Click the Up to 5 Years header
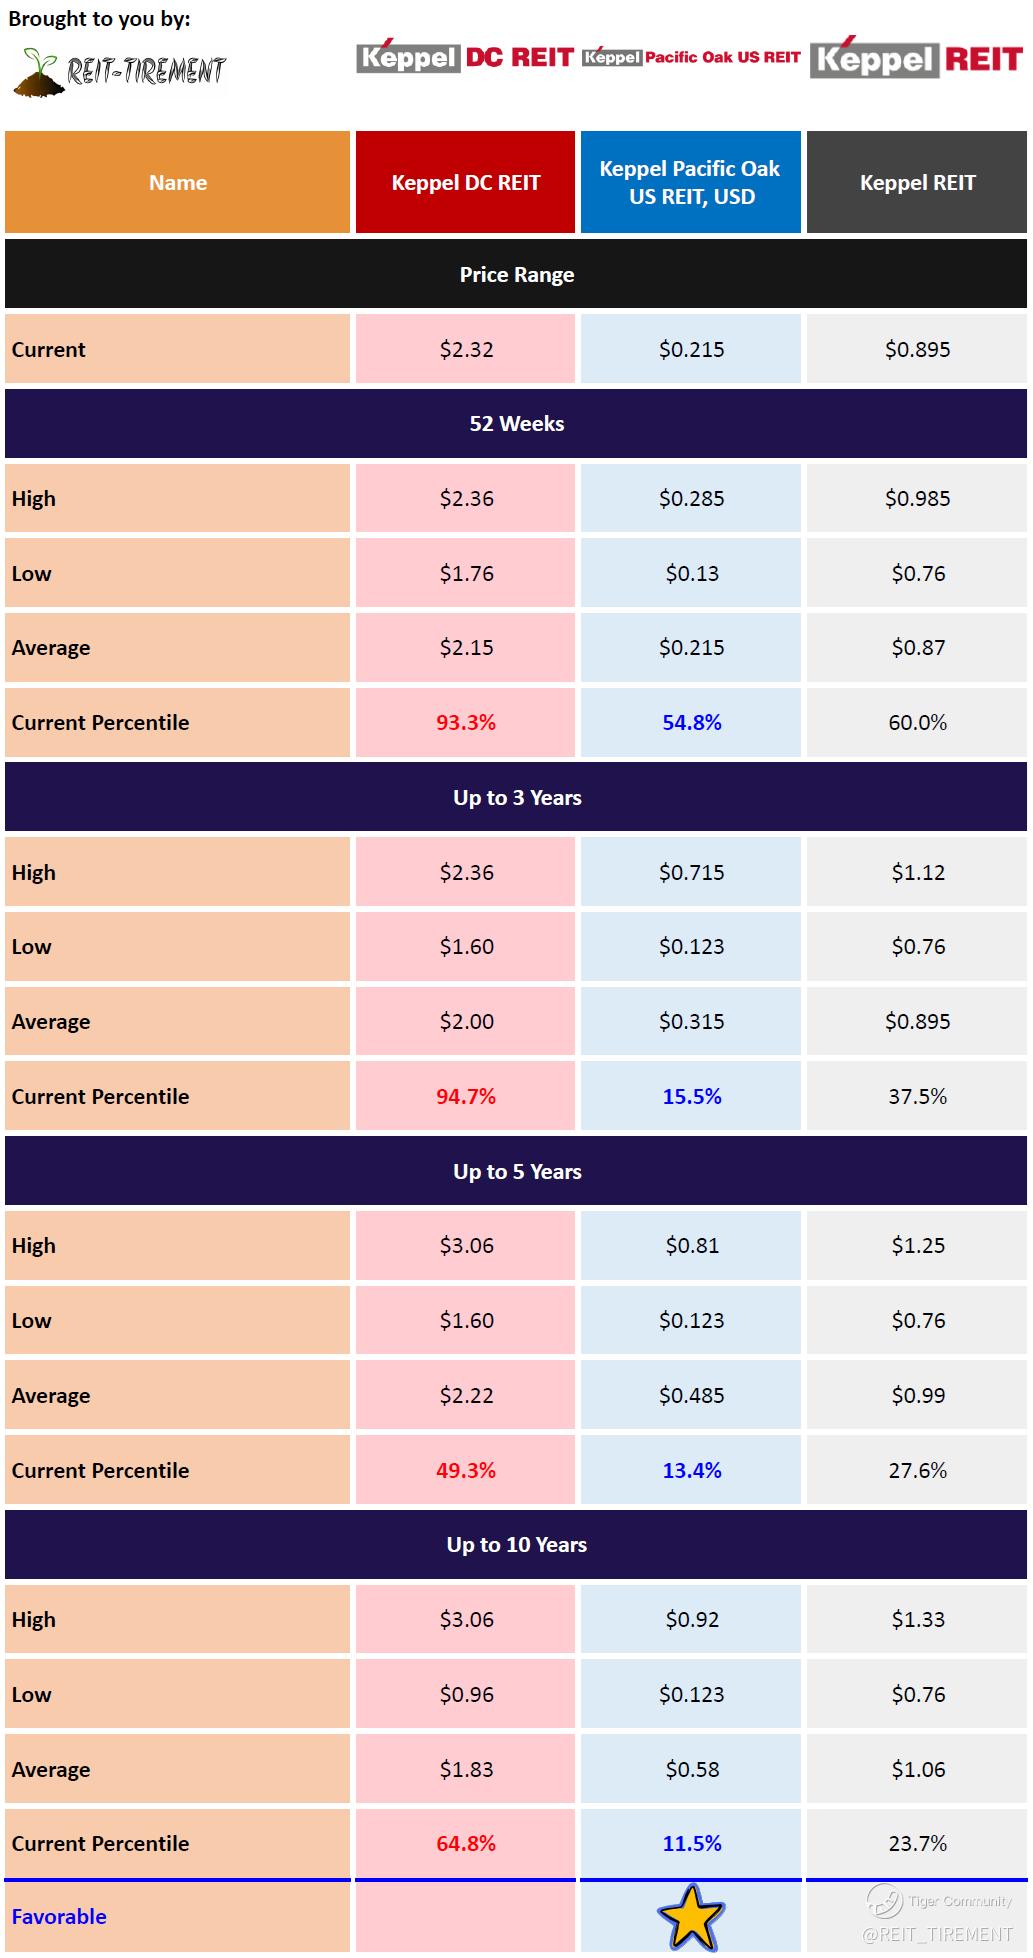This screenshot has width=1033, height=1958. pyautogui.click(x=516, y=1172)
